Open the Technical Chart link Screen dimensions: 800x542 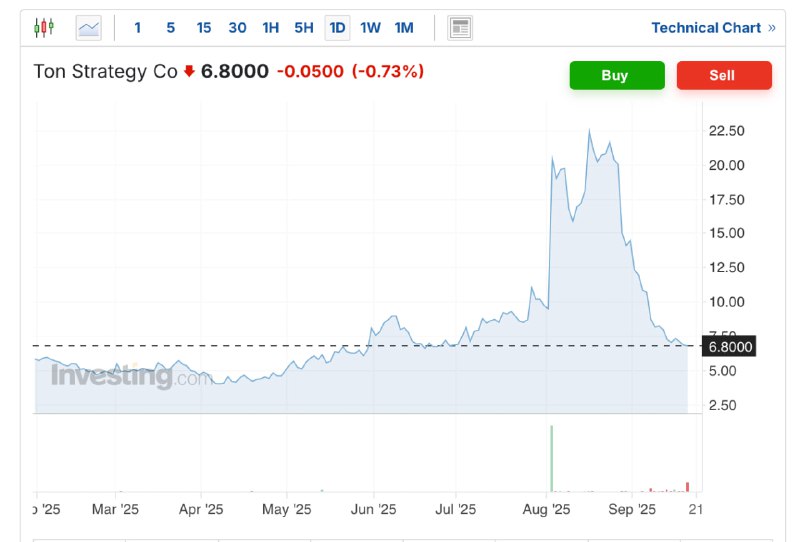coord(706,28)
